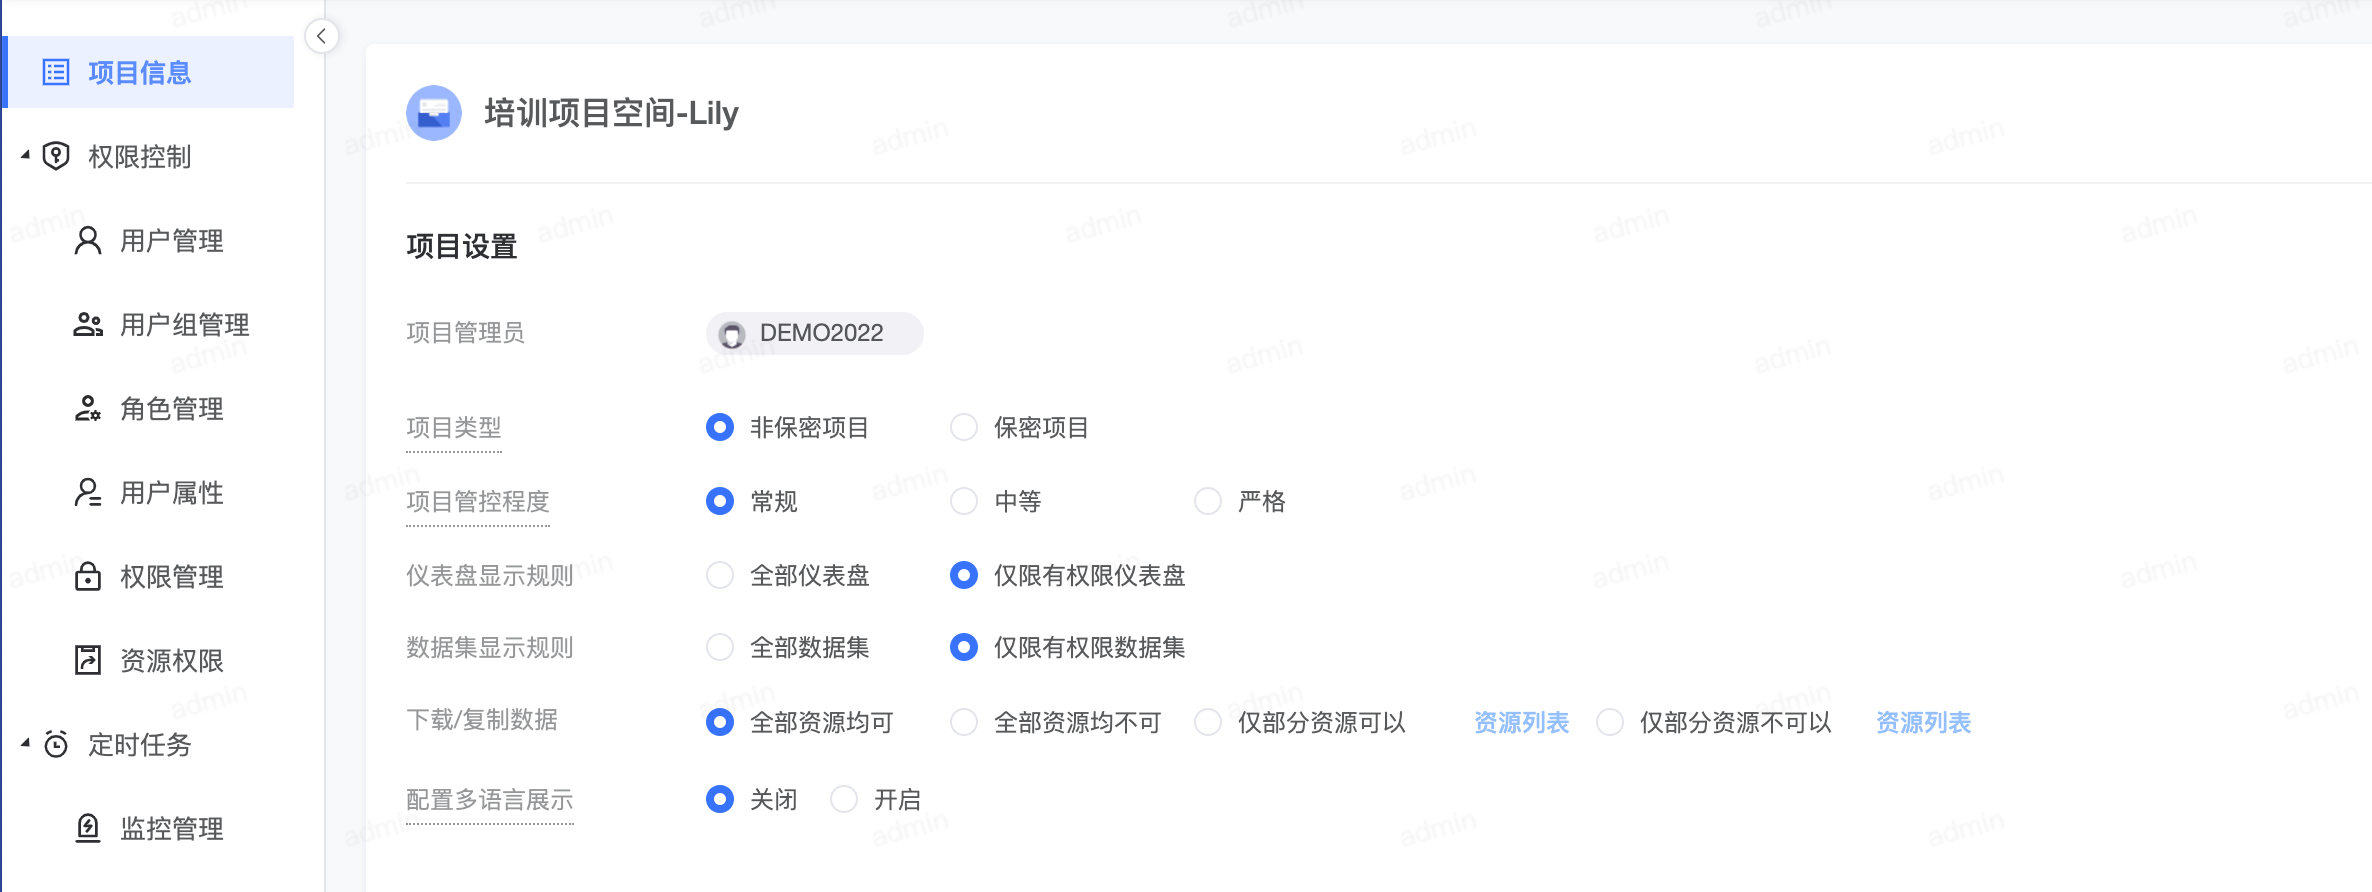Select the 保密项目 radio option

[964, 428]
